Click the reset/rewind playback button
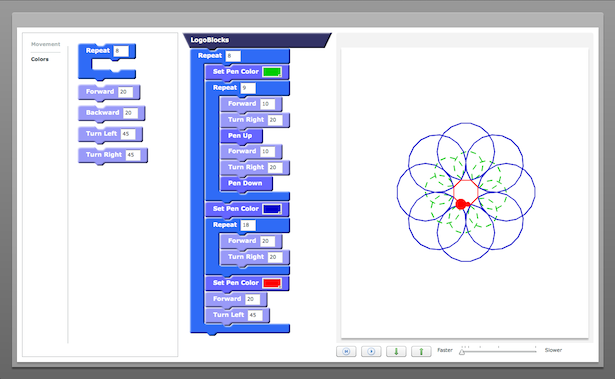 pyautogui.click(x=346, y=351)
